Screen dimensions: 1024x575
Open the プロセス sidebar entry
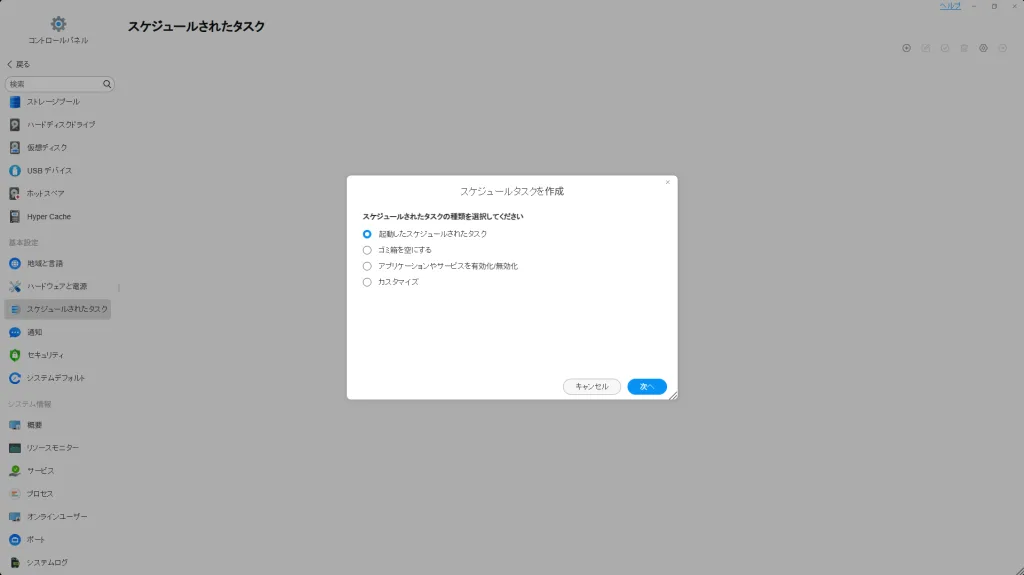tap(57, 493)
